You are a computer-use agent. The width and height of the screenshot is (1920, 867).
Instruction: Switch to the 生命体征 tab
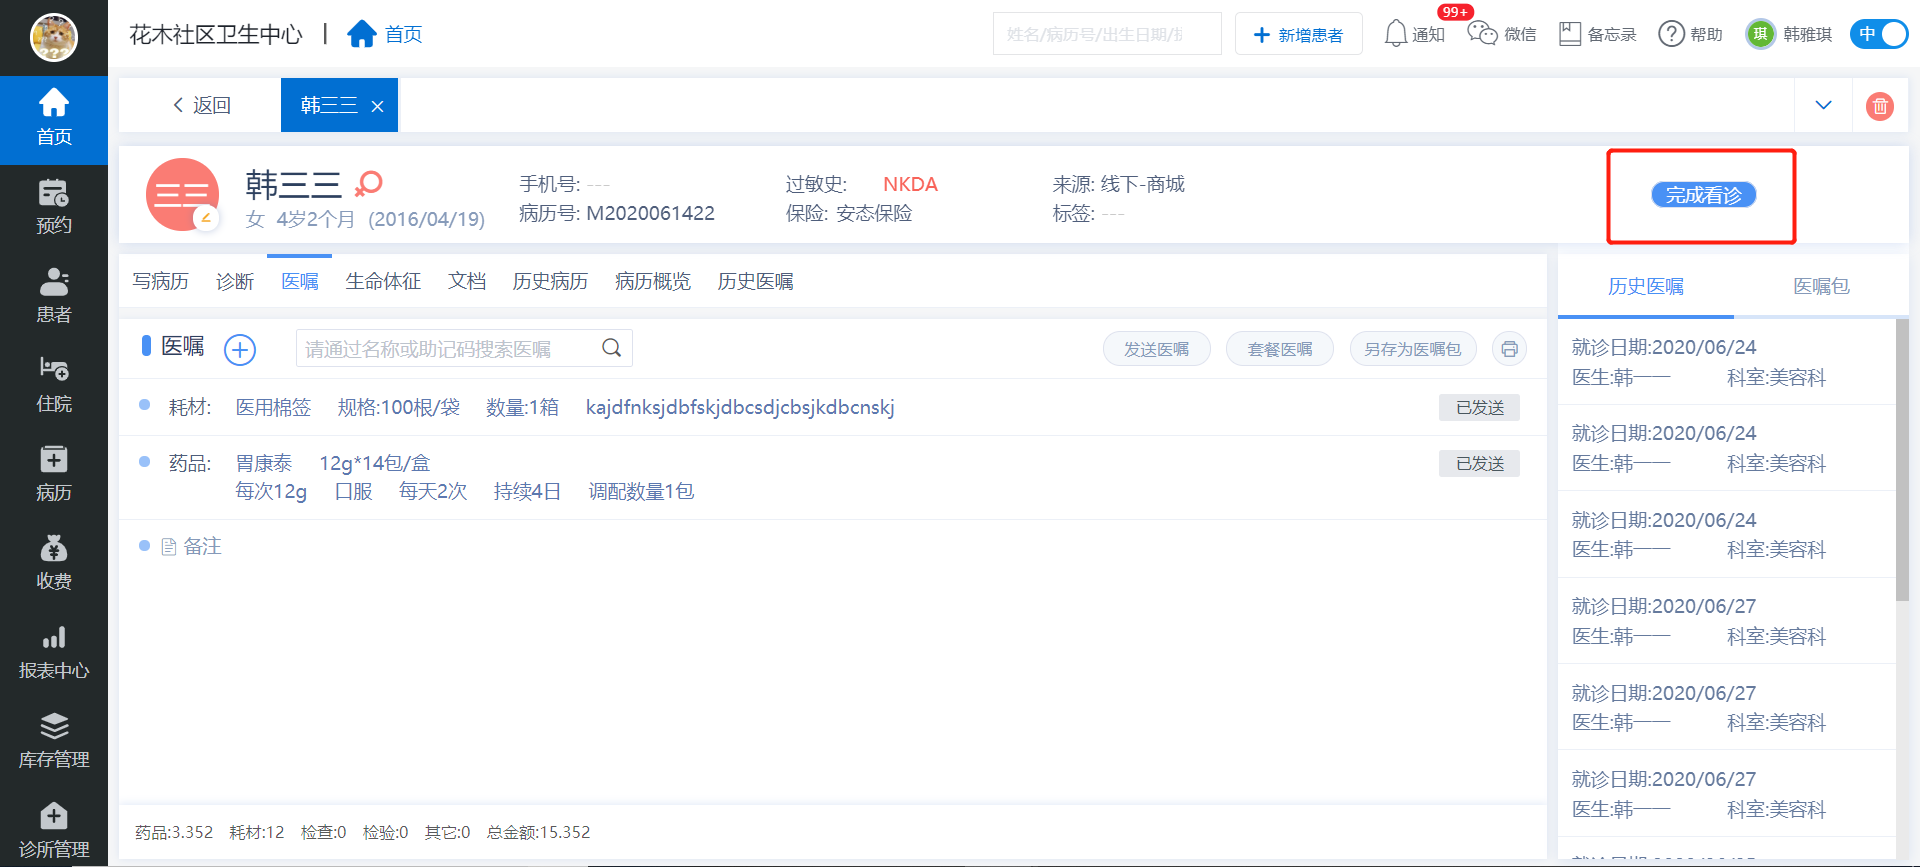pyautogui.click(x=383, y=281)
